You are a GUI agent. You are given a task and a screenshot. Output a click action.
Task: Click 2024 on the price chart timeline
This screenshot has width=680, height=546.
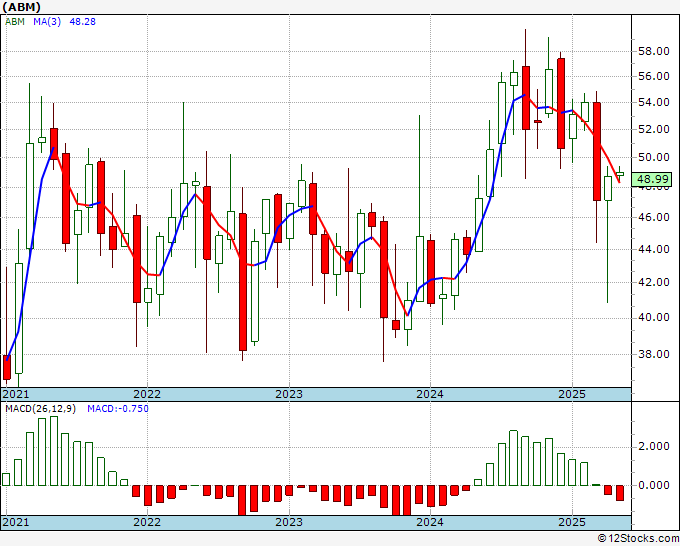(430, 394)
